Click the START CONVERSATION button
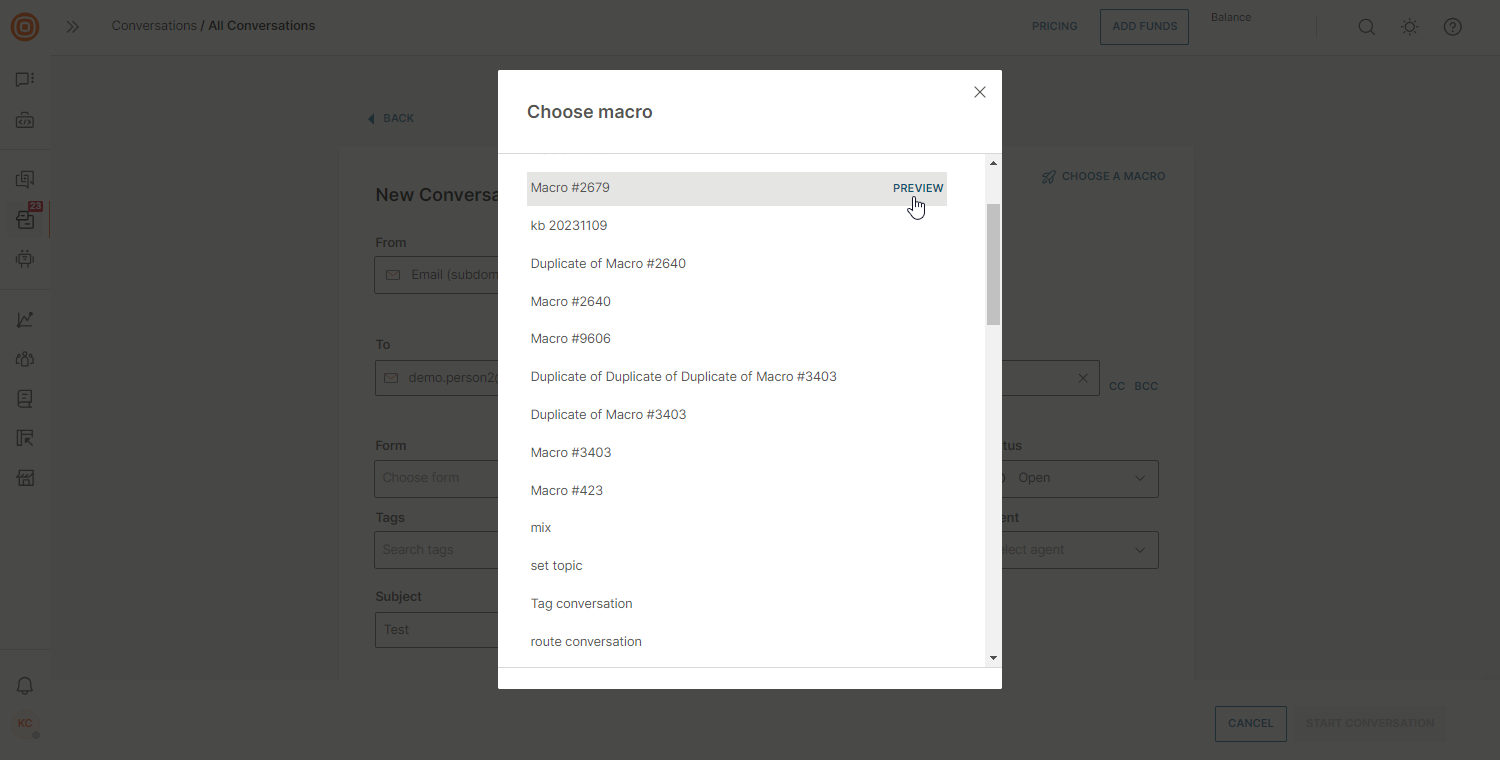The height and width of the screenshot is (760, 1500). 1370,723
